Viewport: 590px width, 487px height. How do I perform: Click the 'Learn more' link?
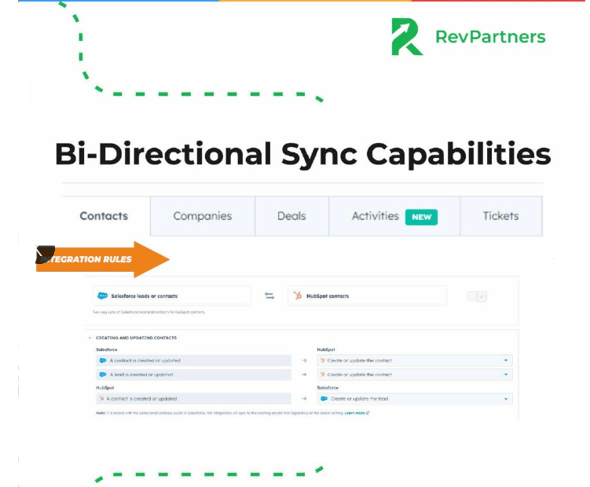[354, 413]
